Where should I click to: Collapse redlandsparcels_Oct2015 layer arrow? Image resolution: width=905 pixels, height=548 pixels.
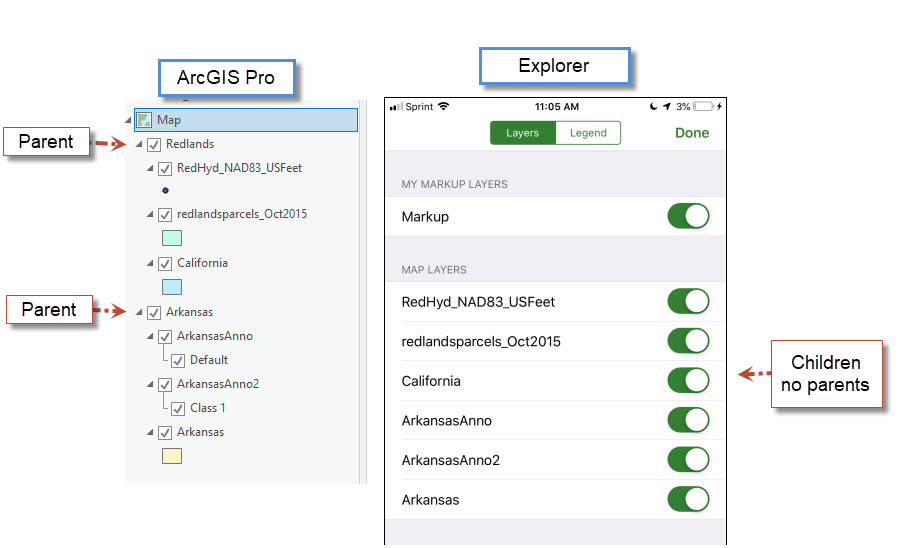(x=150, y=214)
